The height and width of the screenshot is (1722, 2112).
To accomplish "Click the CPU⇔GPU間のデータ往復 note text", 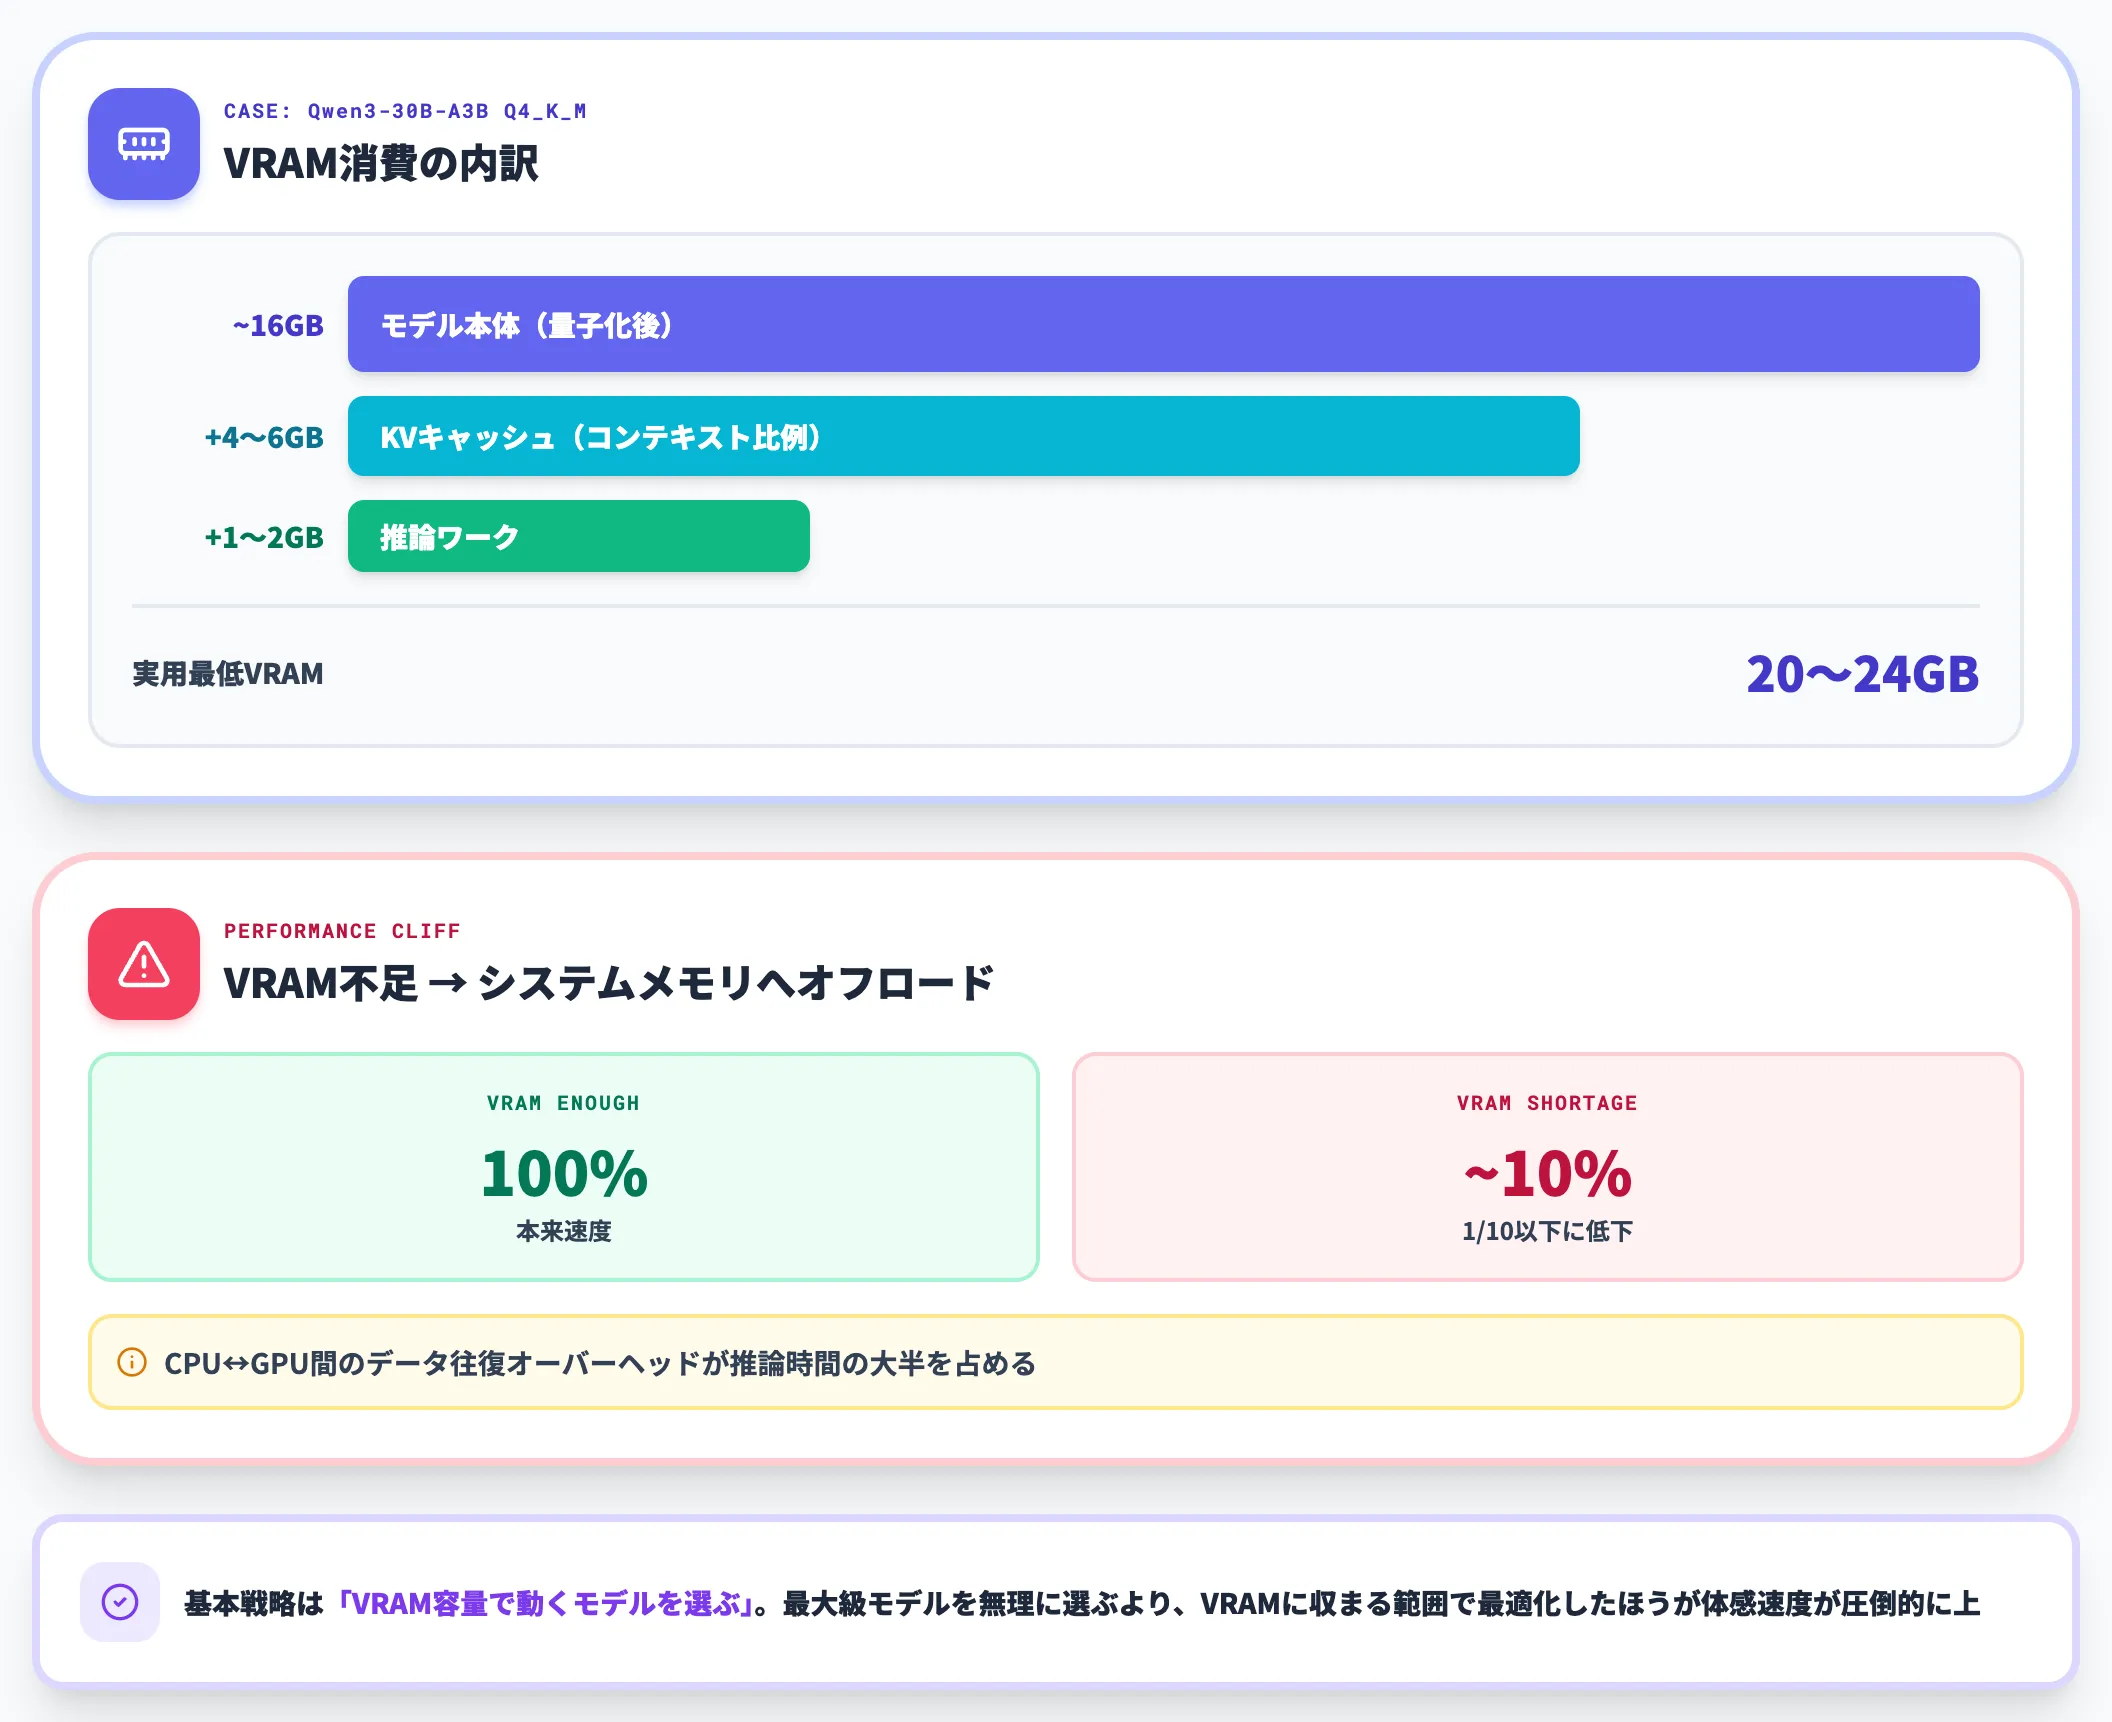I will (x=600, y=1363).
